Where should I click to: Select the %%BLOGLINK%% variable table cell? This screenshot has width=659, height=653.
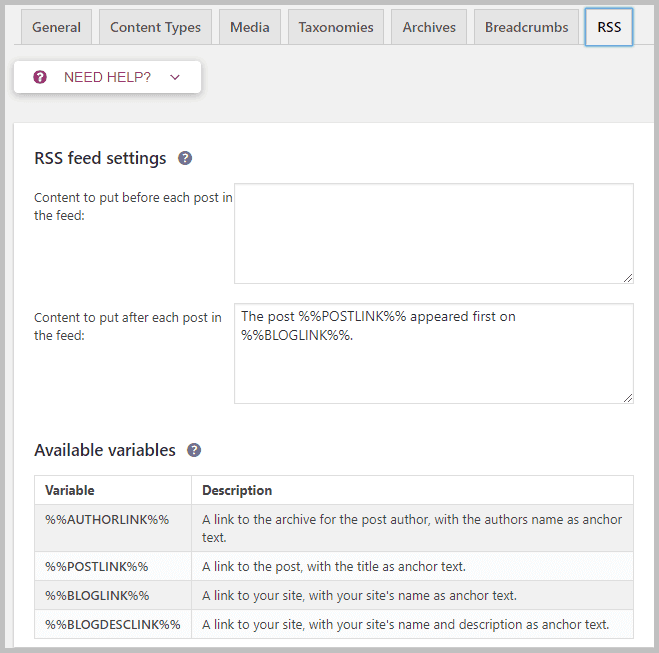97,595
